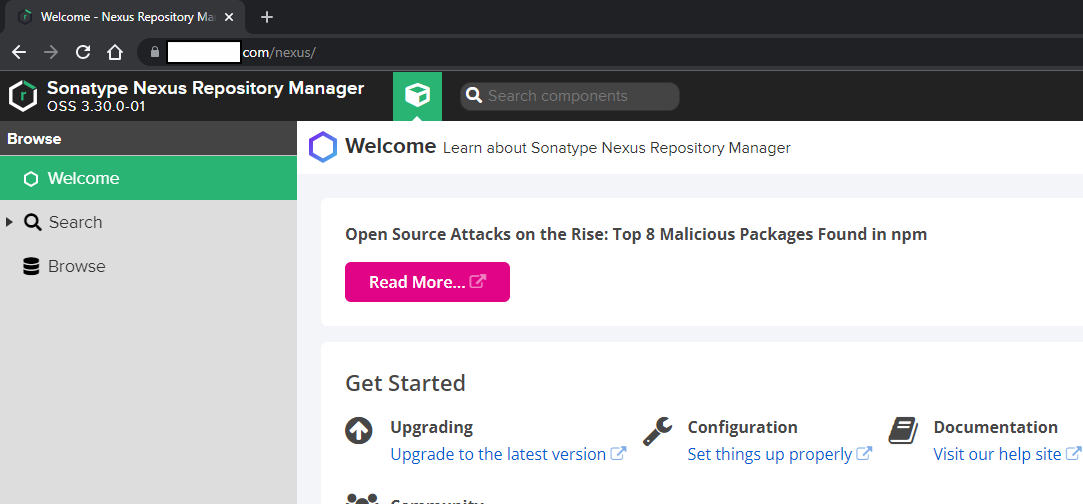The height and width of the screenshot is (504, 1083).
Task: Open Set things up properly link
Action: pos(769,454)
